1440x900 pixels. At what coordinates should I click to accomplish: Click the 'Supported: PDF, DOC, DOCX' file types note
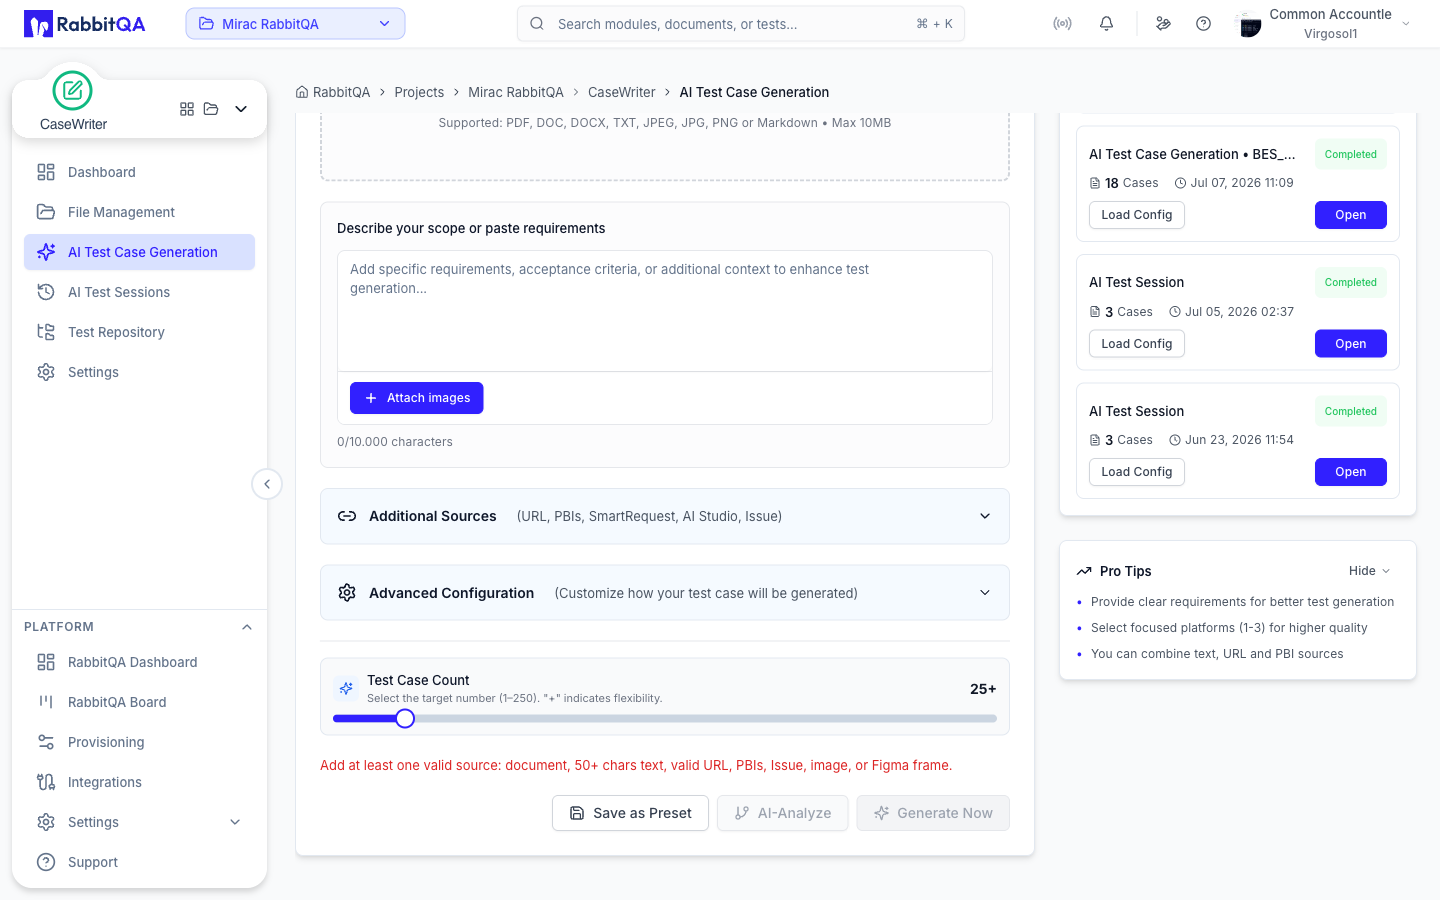pyautogui.click(x=665, y=123)
